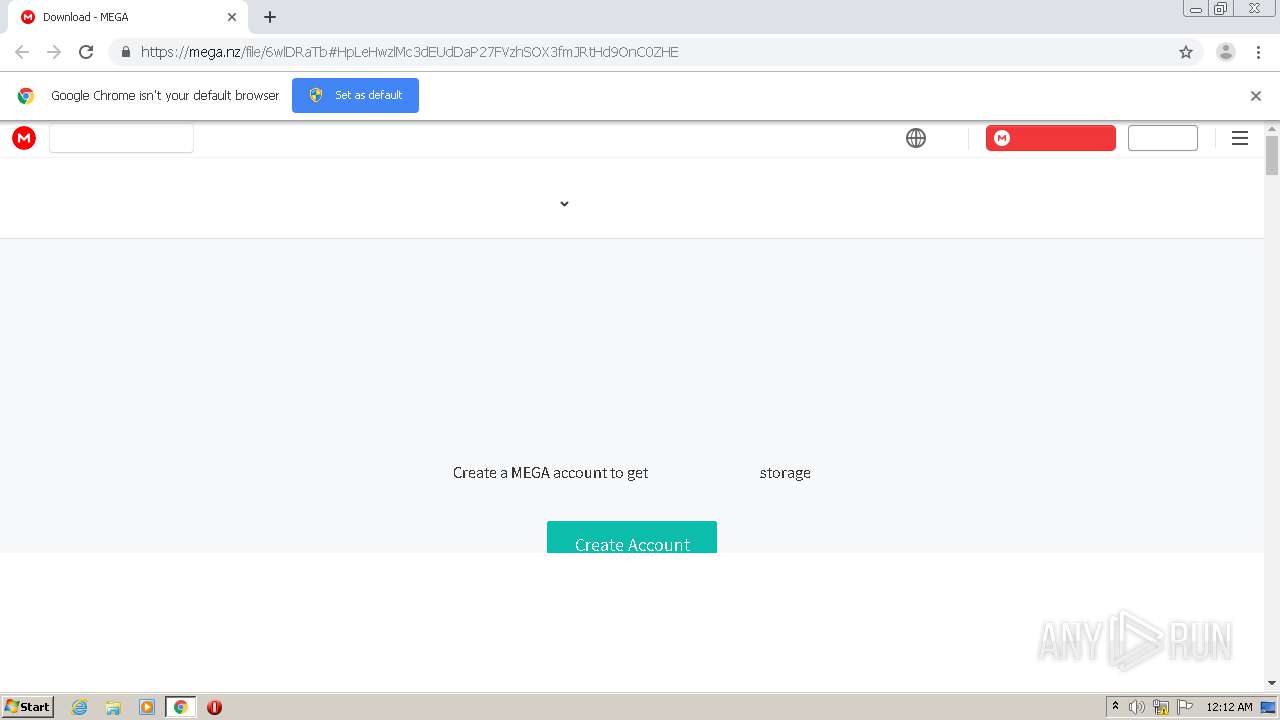The height and width of the screenshot is (720, 1280).
Task: Close the 'Download - MEGA' tab
Action: coord(232,17)
